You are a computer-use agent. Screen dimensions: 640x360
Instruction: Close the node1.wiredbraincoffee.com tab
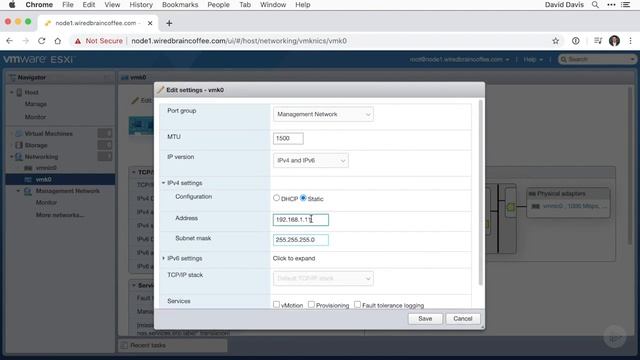(x=150, y=23)
